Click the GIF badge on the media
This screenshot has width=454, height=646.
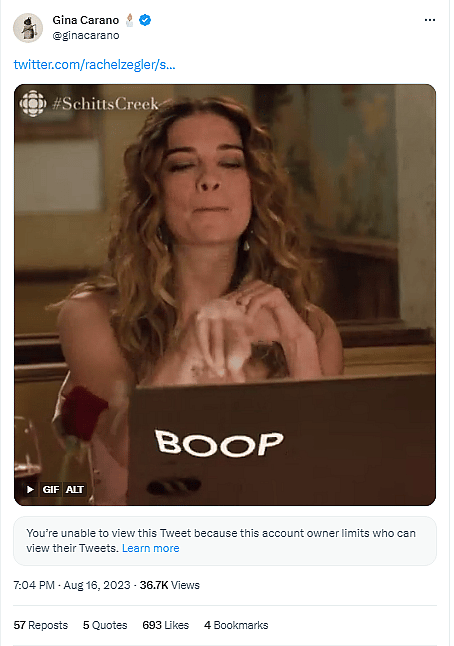pyautogui.click(x=51, y=489)
